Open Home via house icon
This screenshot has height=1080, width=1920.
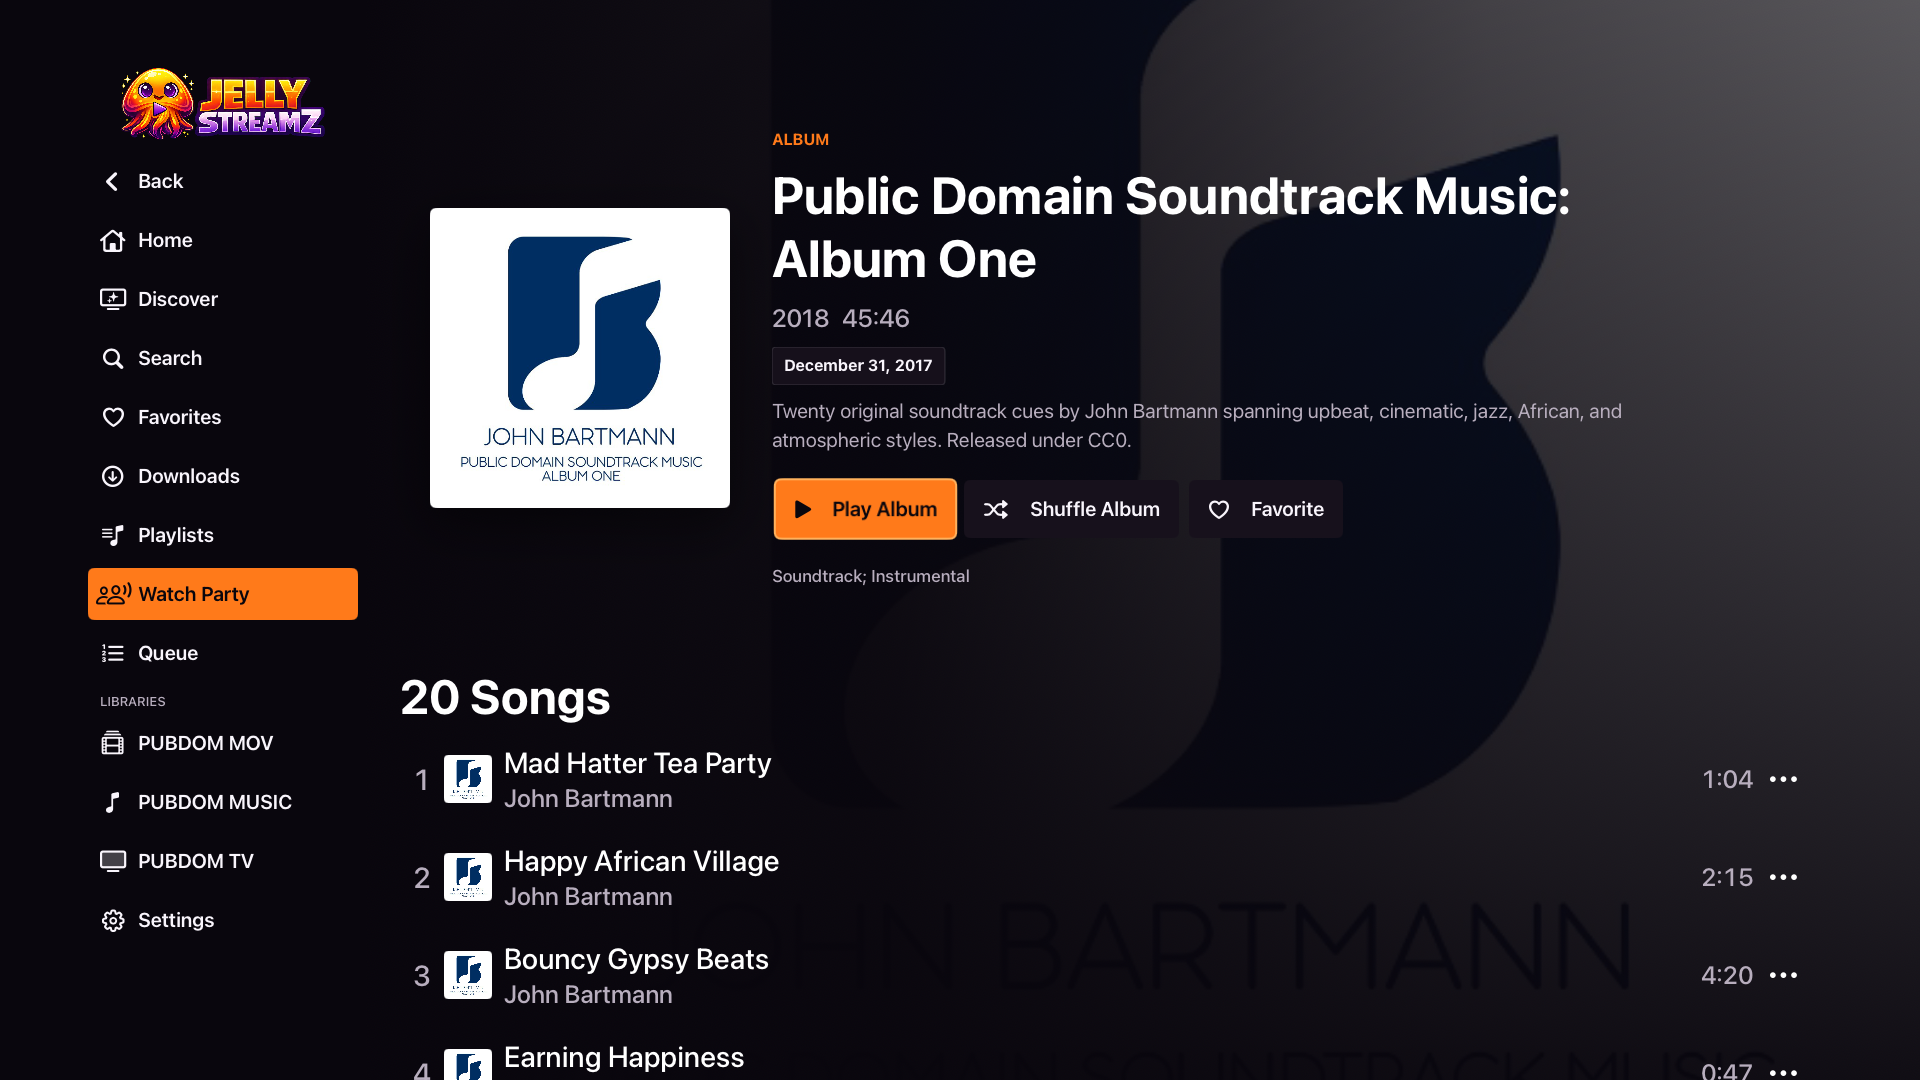point(113,240)
